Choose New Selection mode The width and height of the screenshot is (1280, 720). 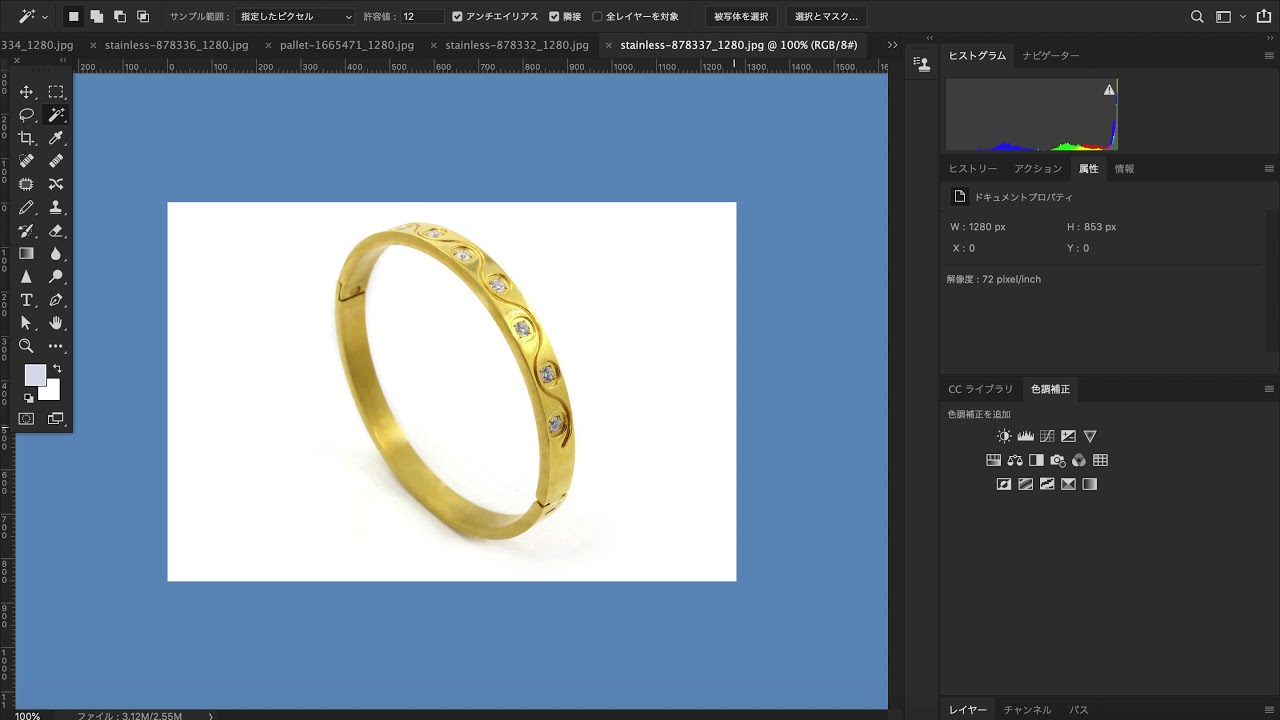74,17
